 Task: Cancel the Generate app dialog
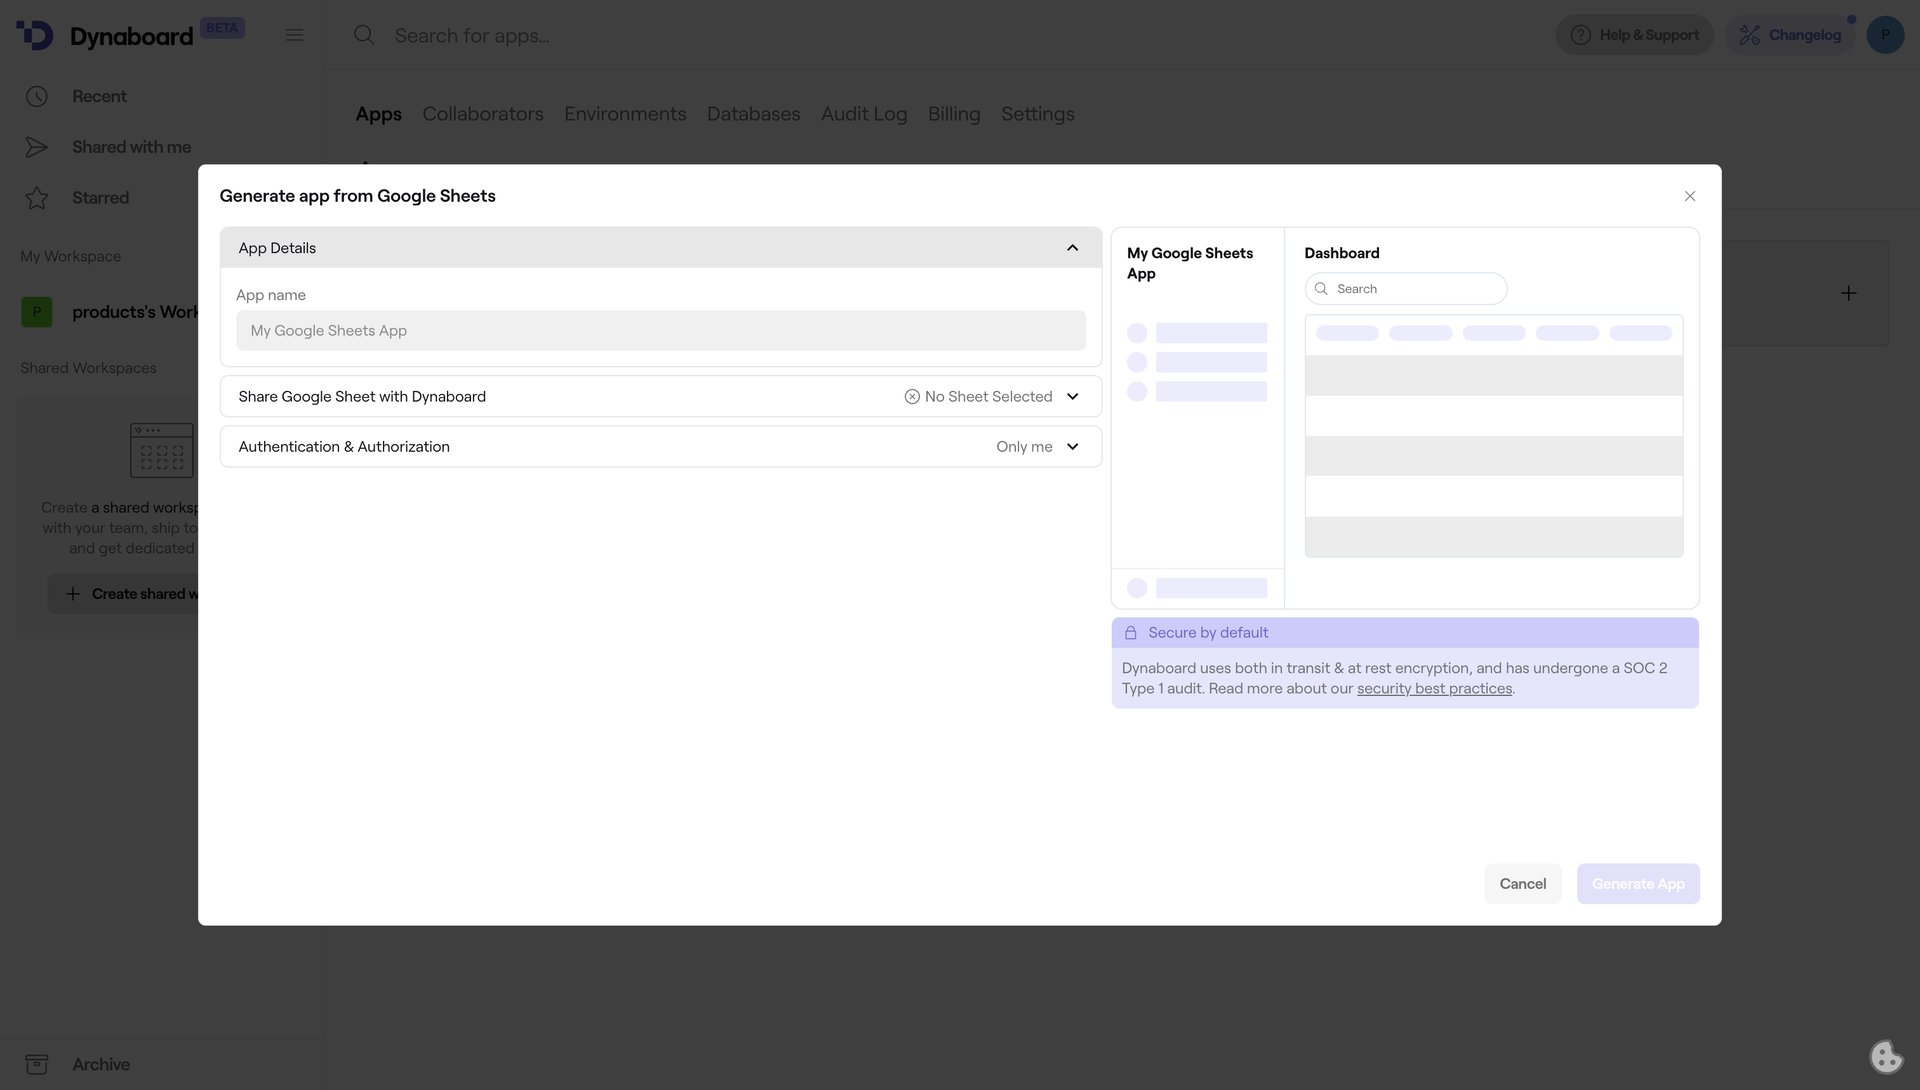tap(1522, 884)
